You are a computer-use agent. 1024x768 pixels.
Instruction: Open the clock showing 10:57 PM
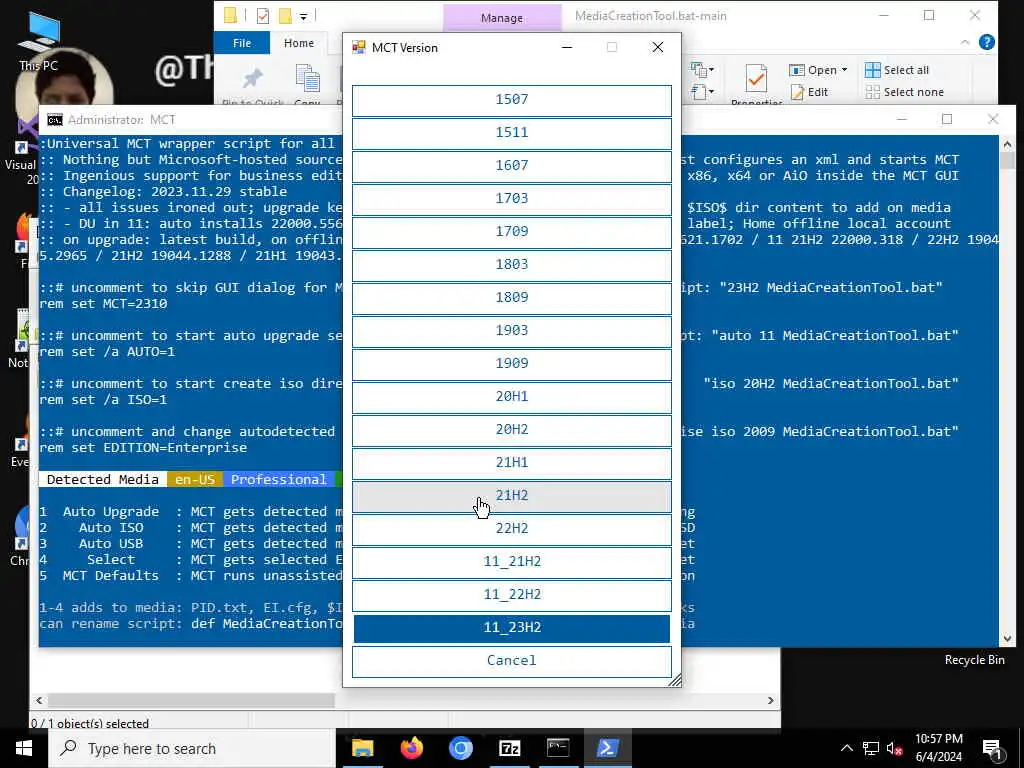[x=938, y=748]
